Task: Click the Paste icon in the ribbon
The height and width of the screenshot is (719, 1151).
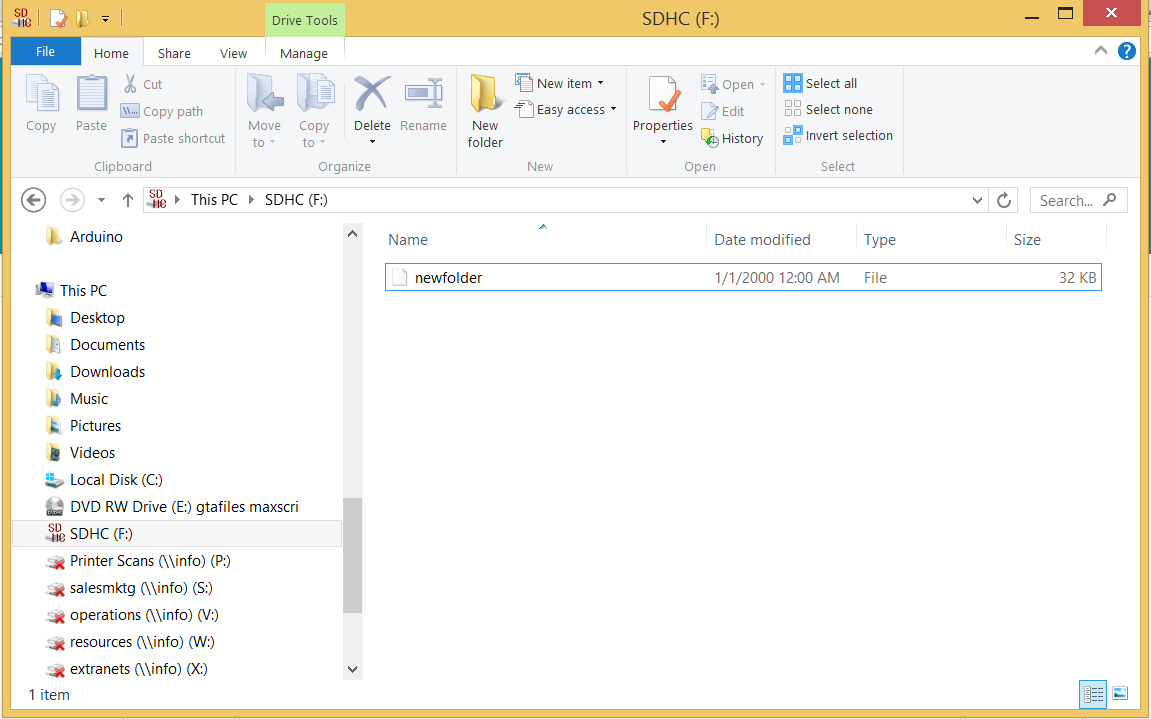Action: (91, 100)
